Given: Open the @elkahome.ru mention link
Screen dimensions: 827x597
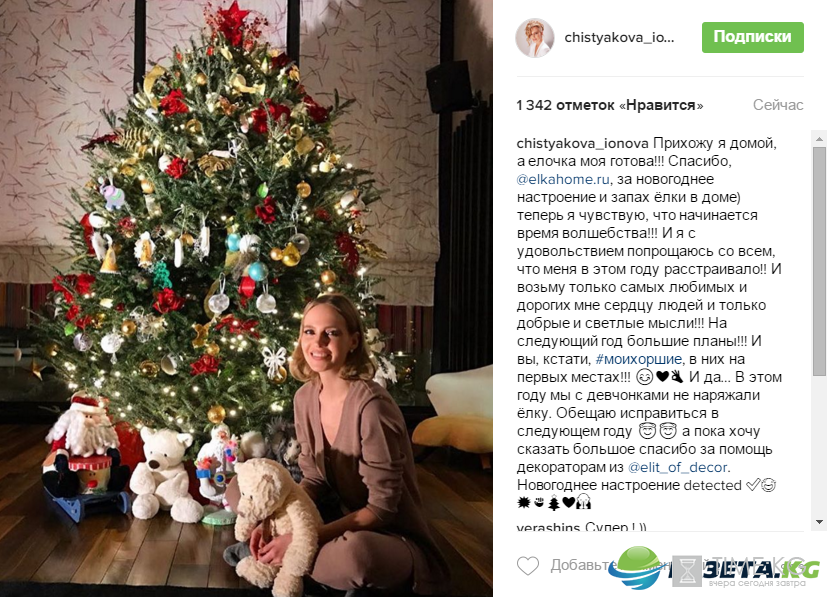Looking at the screenshot, I should click(x=563, y=179).
